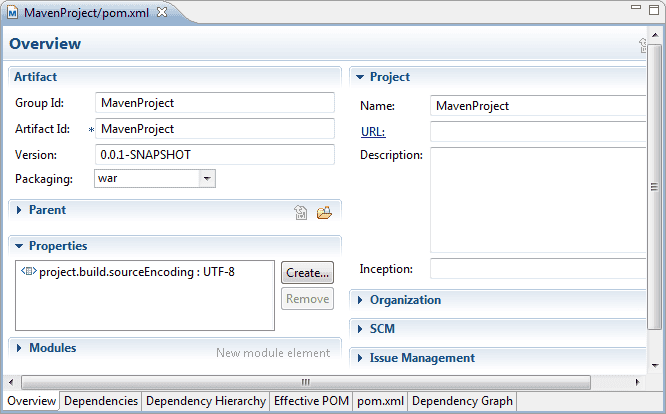Click the select parent icon in Parent section
The height and width of the screenshot is (414, 666).
pyautogui.click(x=301, y=212)
